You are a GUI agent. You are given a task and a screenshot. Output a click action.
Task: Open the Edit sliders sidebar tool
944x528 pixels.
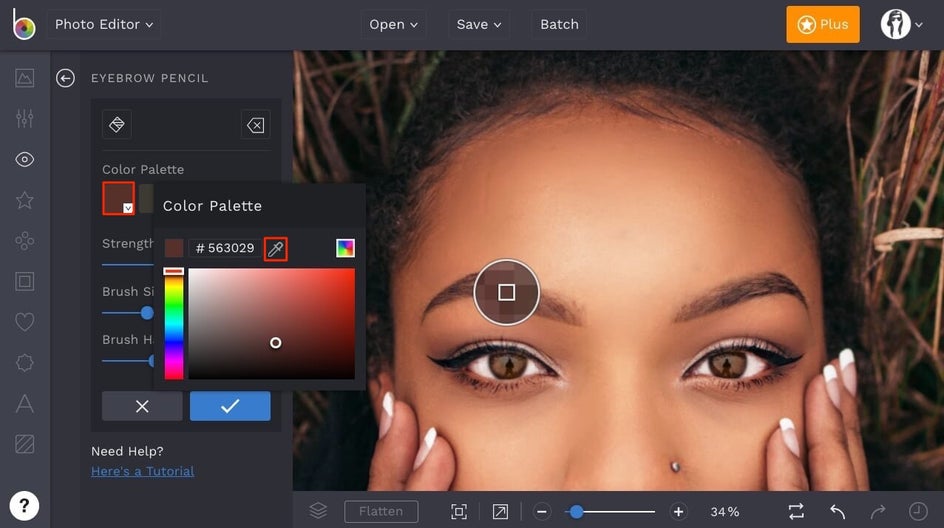[x=25, y=119]
